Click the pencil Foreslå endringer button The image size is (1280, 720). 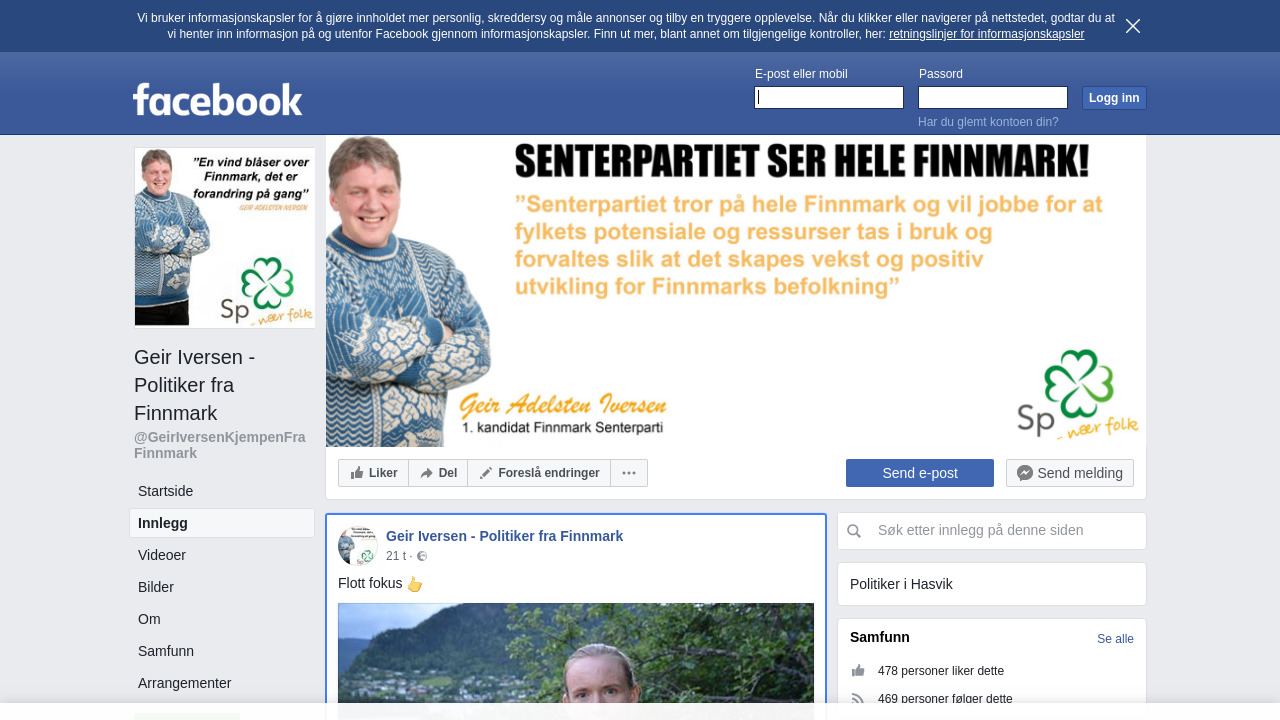pyautogui.click(x=539, y=473)
